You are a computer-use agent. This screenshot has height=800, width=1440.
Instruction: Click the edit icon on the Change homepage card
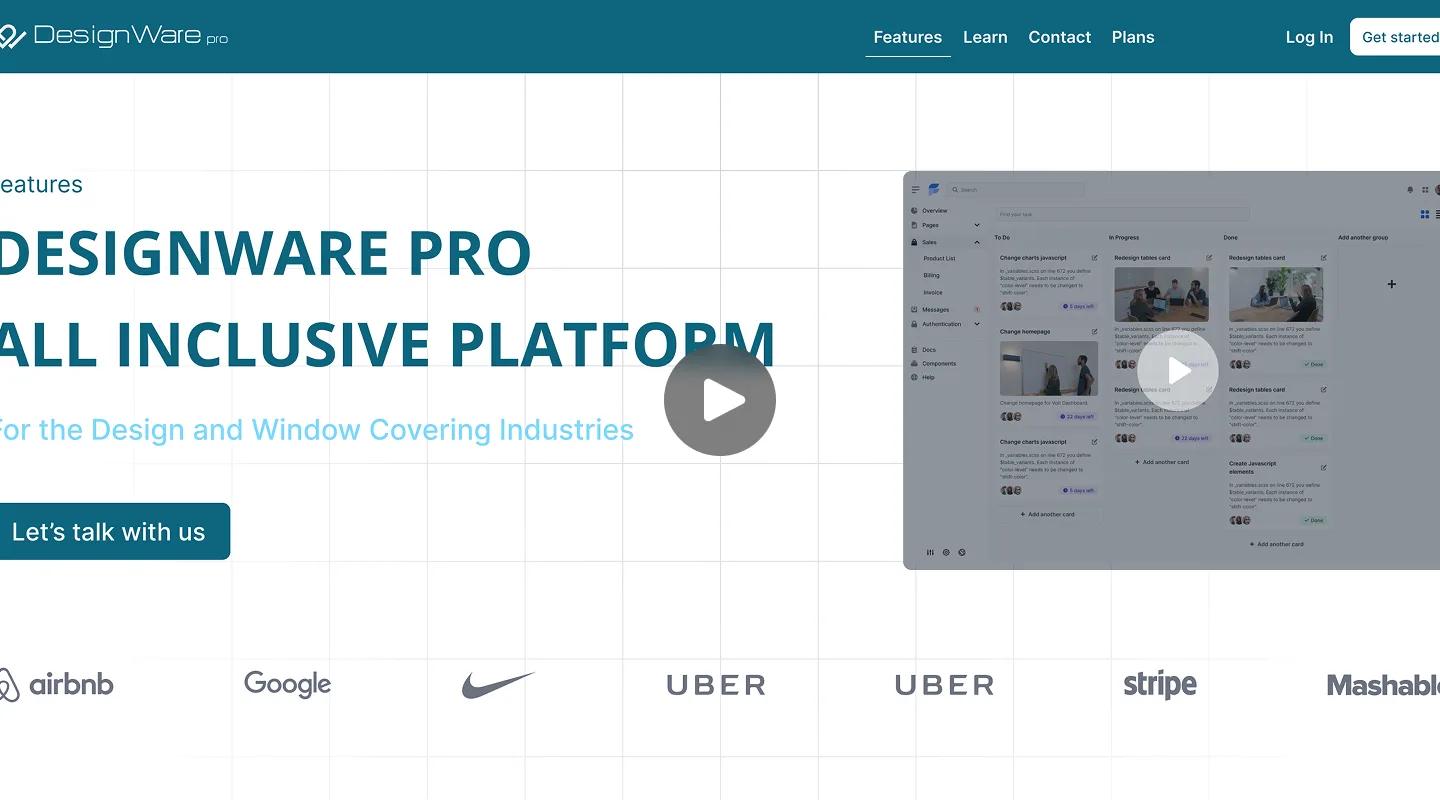[x=1094, y=332]
